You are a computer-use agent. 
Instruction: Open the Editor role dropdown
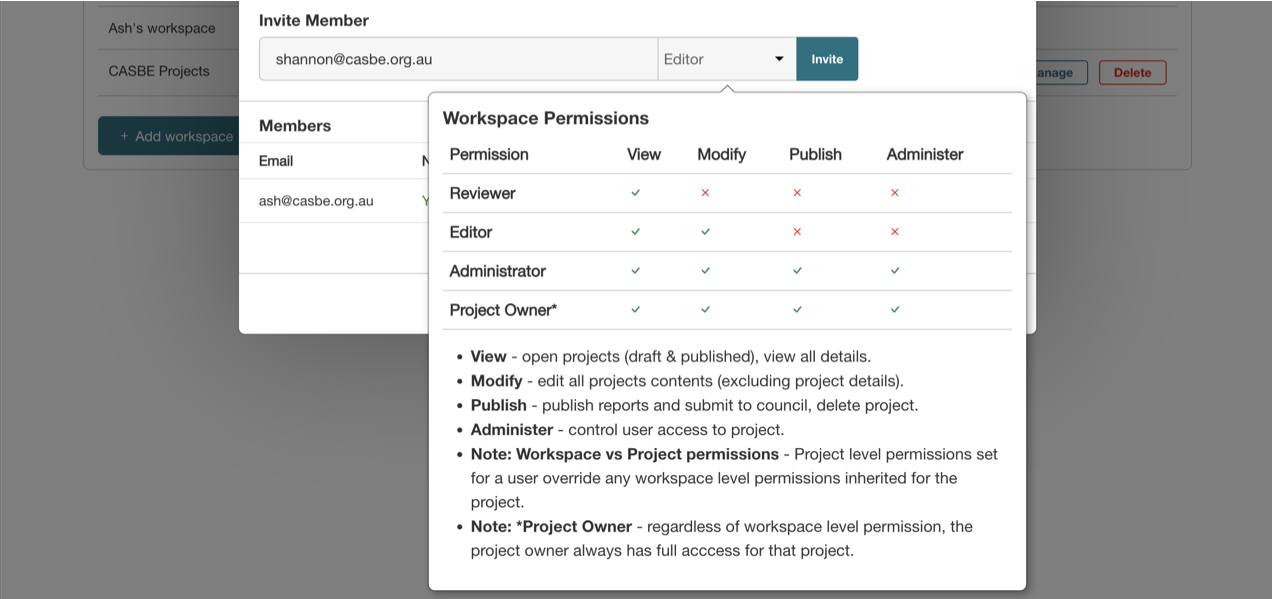click(x=726, y=59)
